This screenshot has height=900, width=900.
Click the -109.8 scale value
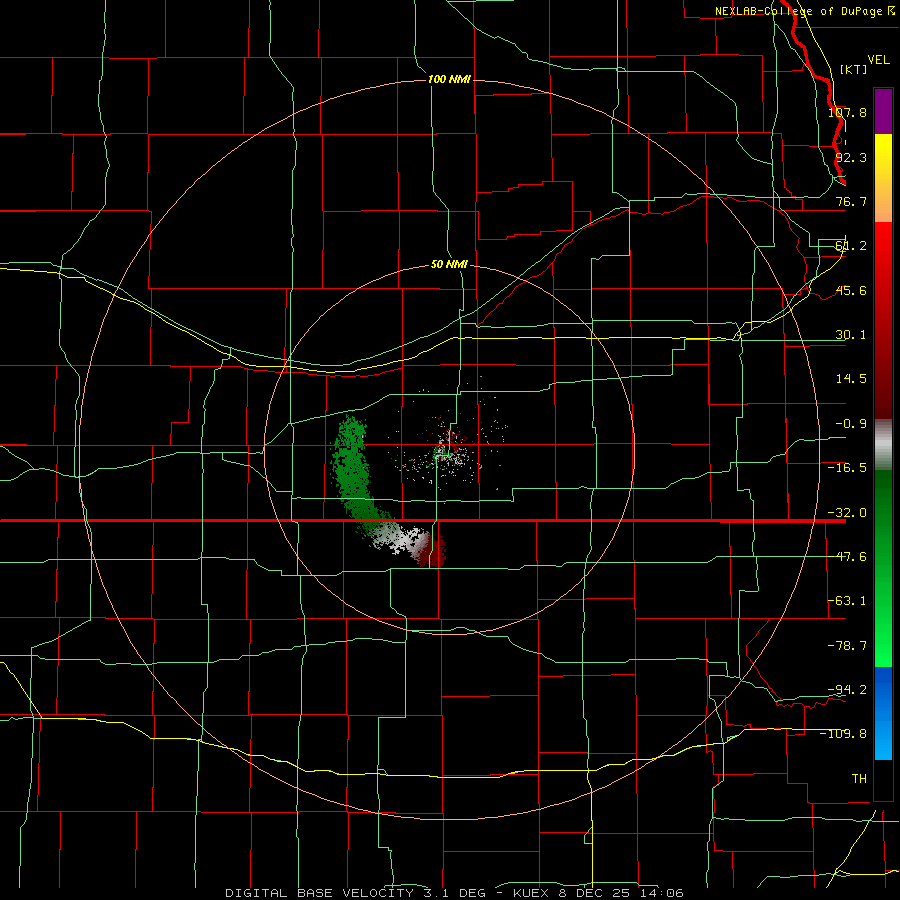point(843,734)
